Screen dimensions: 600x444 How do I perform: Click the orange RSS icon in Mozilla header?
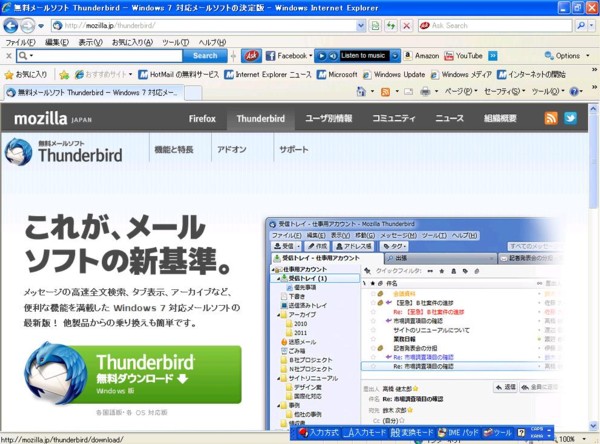551,118
